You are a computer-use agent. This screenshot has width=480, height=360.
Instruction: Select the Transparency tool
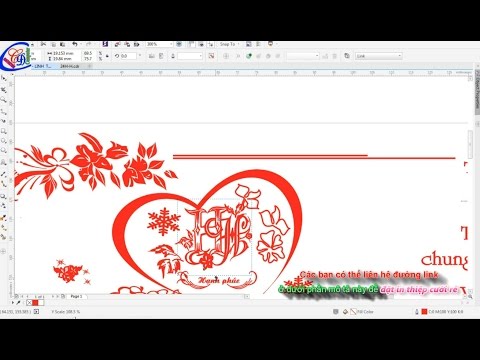point(4,206)
